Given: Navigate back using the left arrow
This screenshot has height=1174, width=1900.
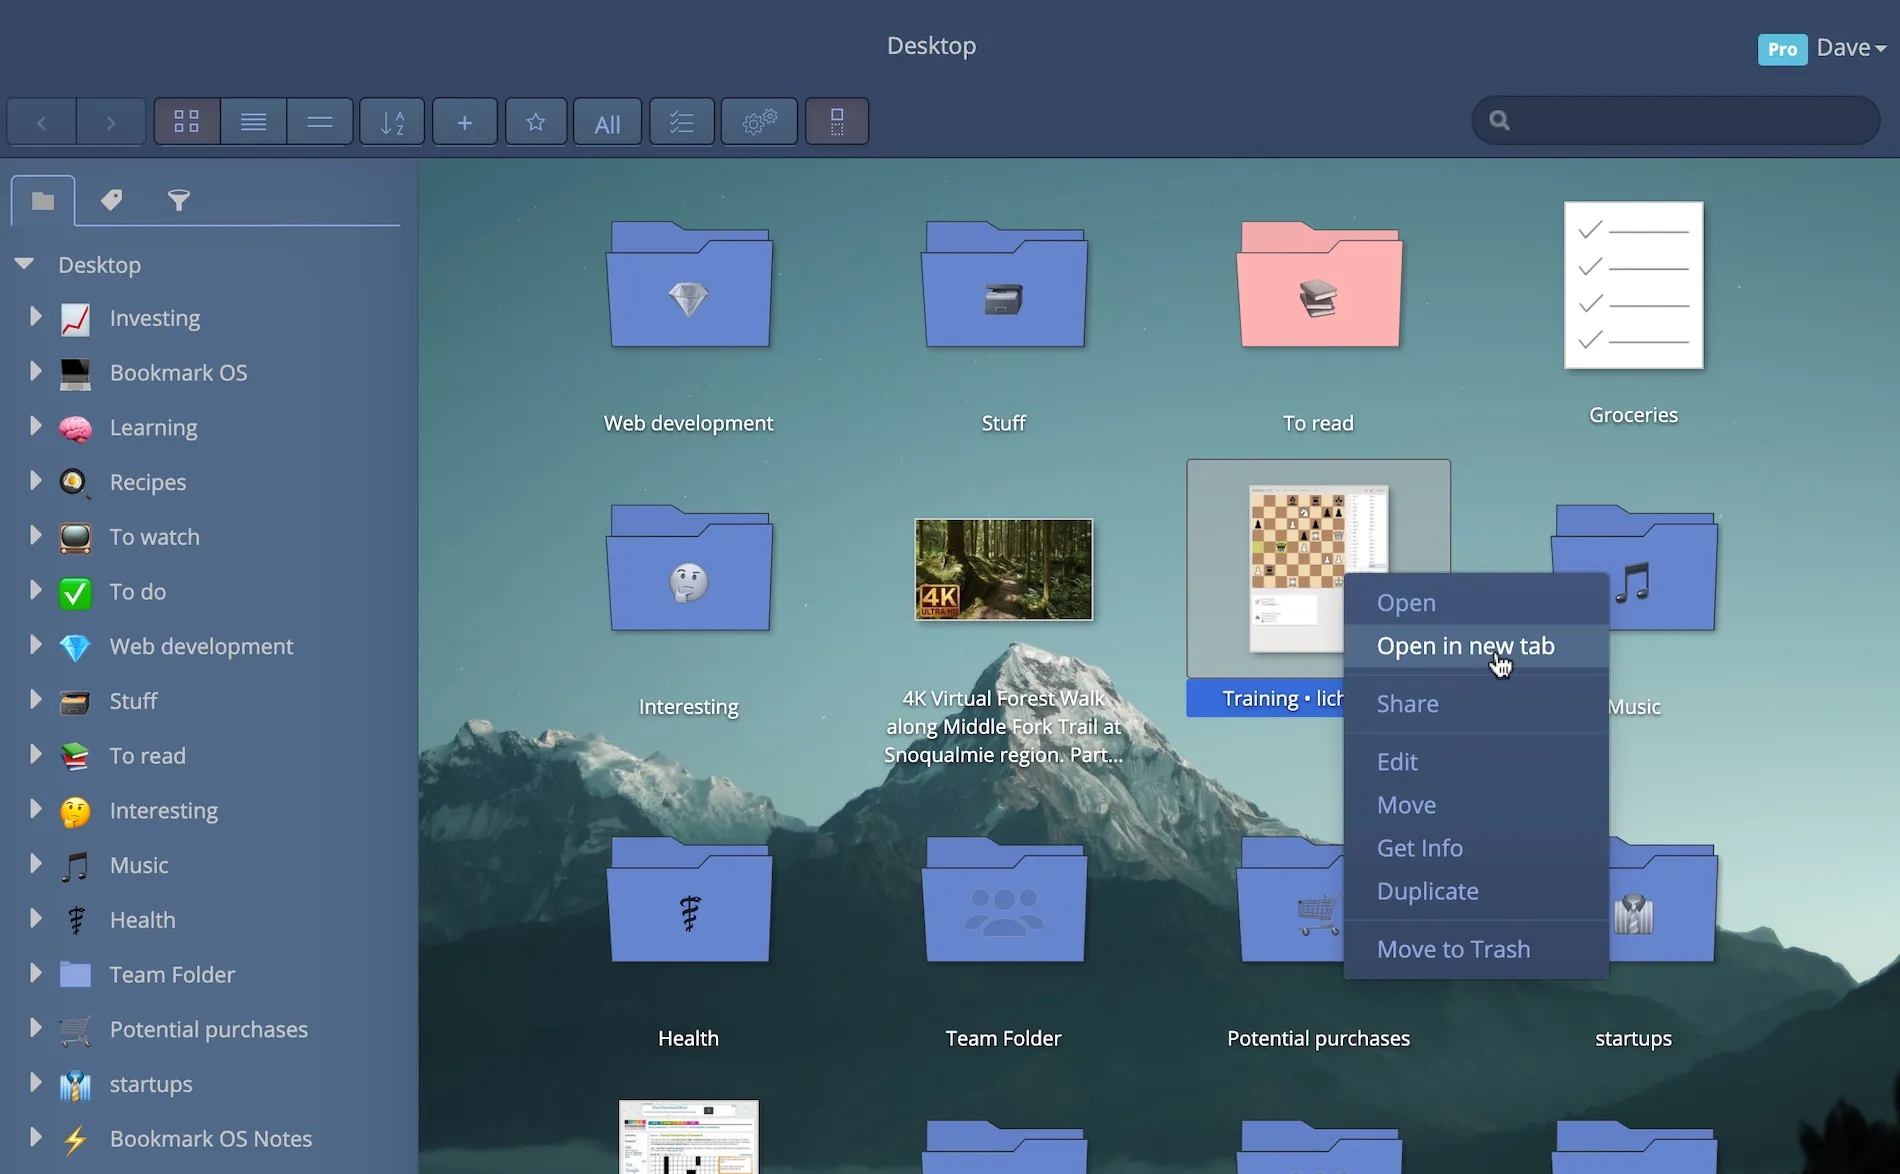Looking at the screenshot, I should point(41,121).
